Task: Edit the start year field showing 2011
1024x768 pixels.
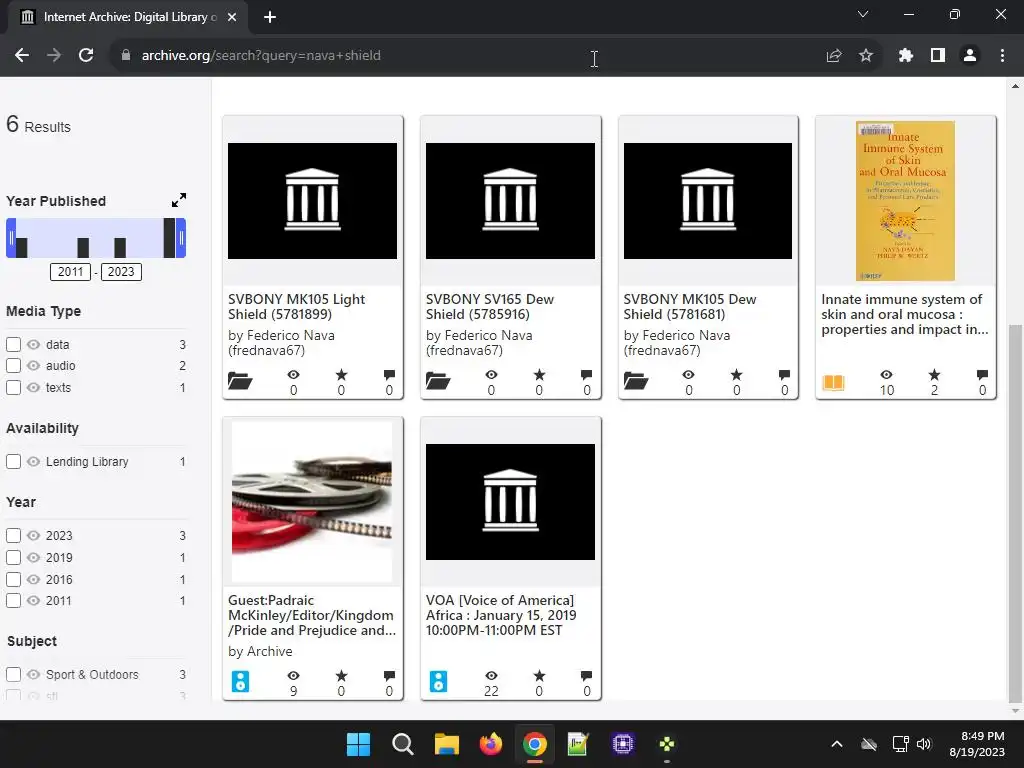Action: tap(71, 272)
